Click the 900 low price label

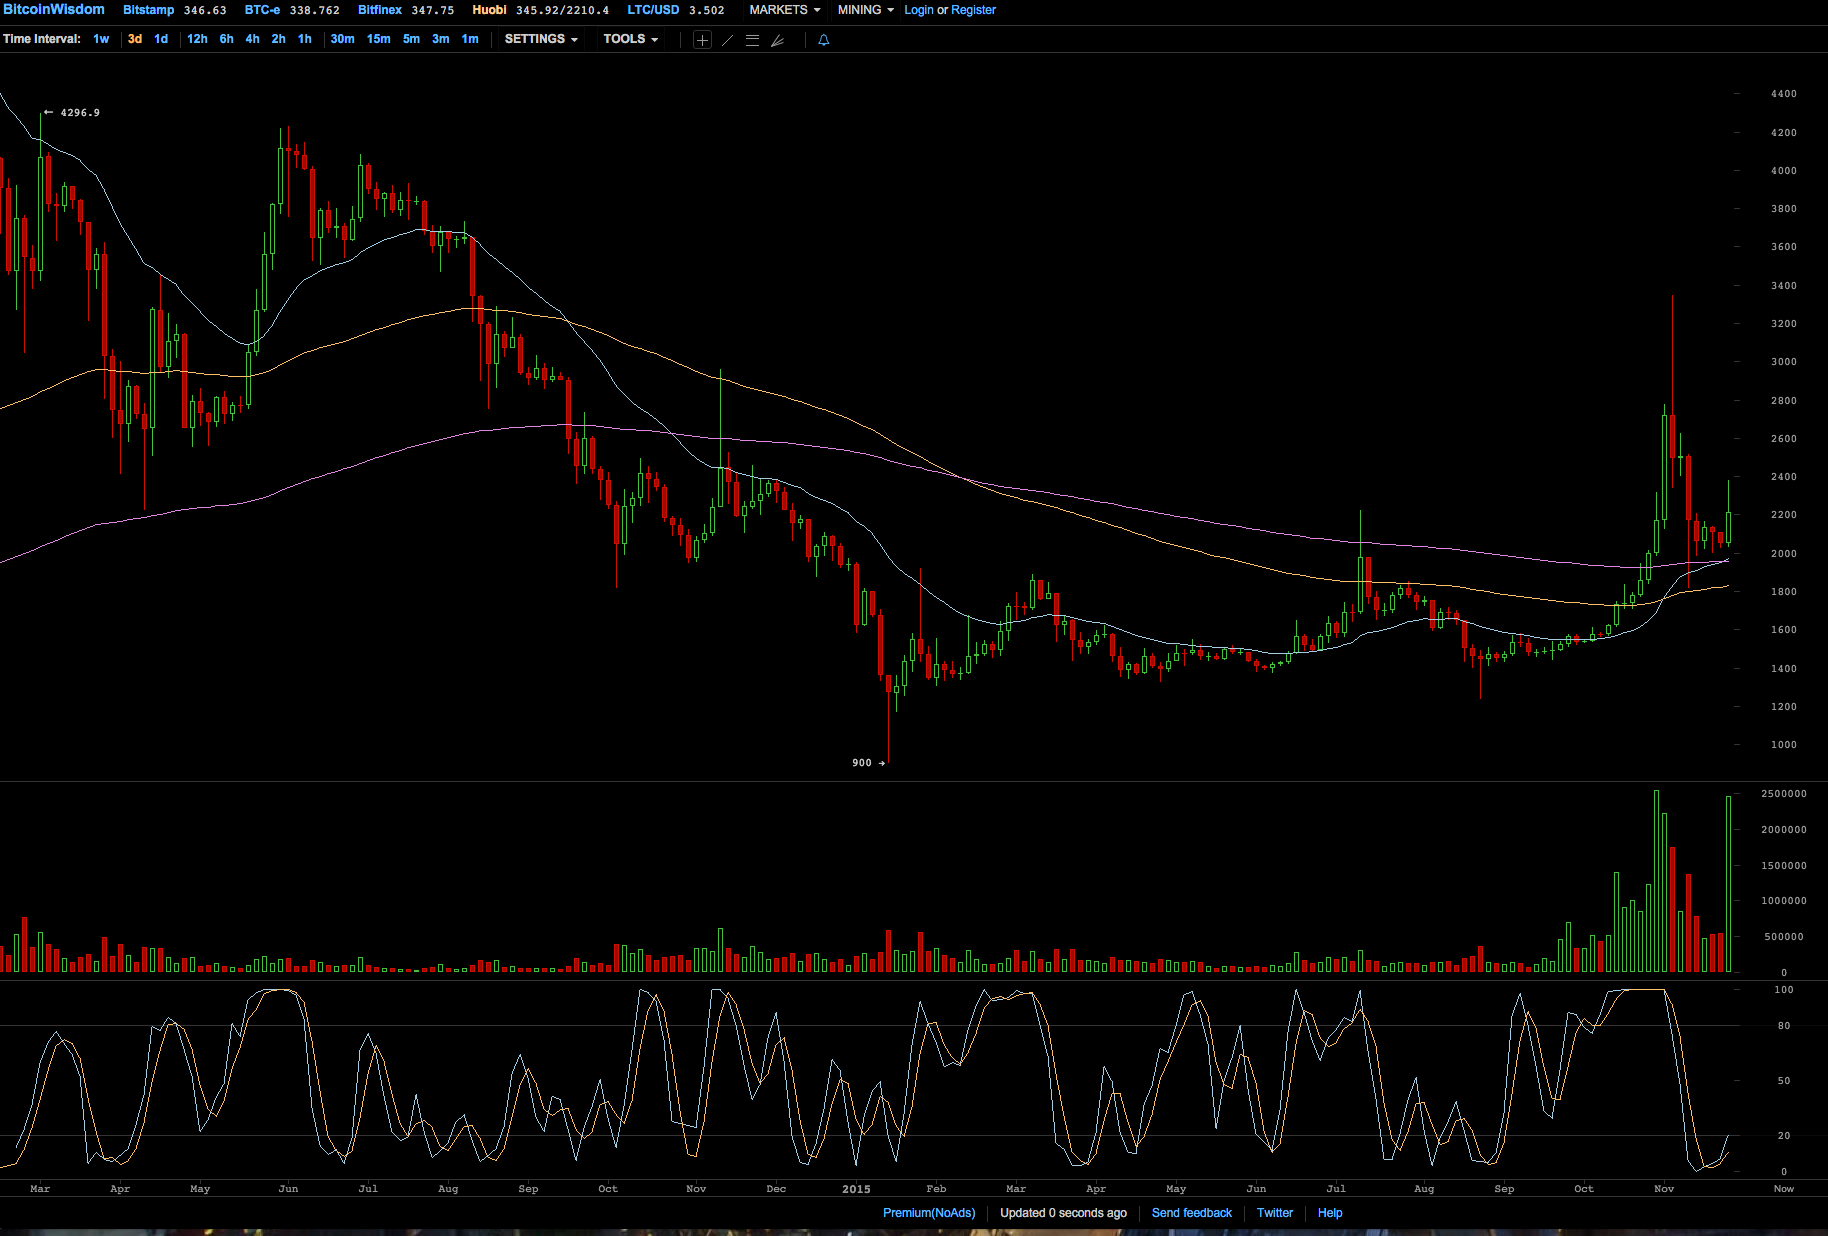861,763
